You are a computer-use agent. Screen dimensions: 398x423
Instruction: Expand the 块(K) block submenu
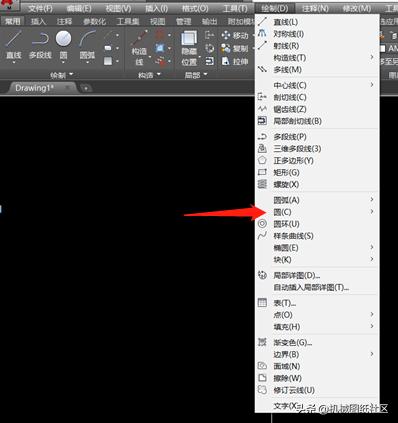click(x=317, y=260)
